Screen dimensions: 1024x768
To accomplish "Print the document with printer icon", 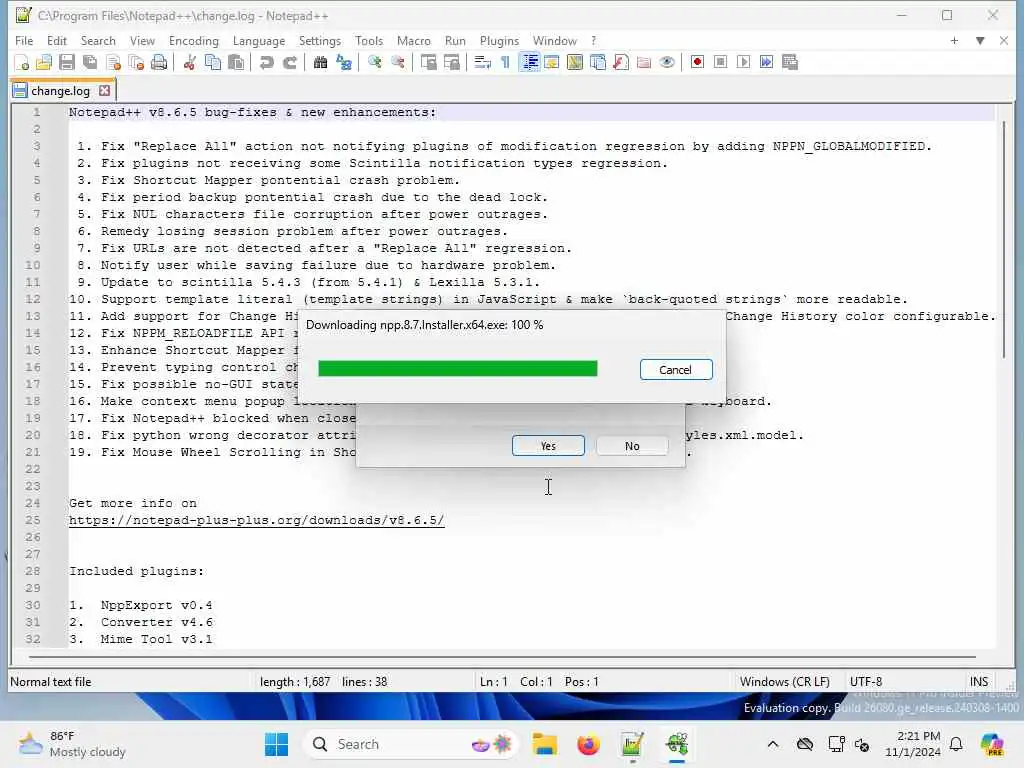I will click(x=159, y=63).
